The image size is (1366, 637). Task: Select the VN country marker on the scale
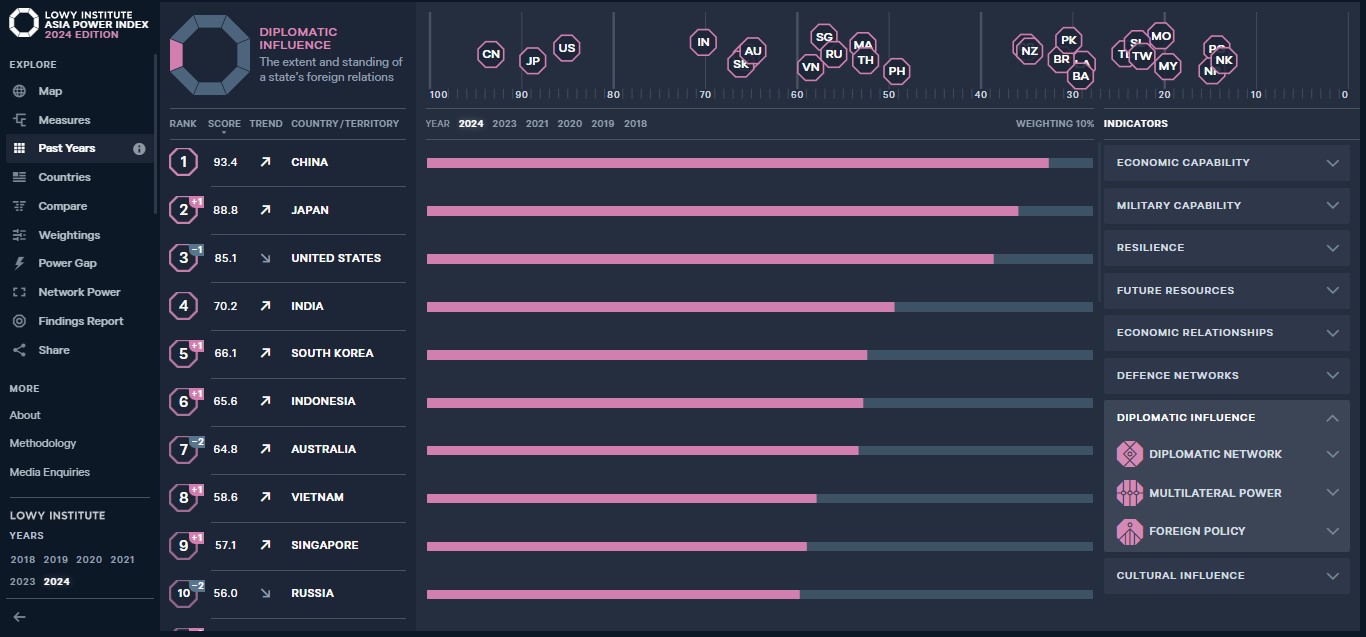pyautogui.click(x=811, y=68)
